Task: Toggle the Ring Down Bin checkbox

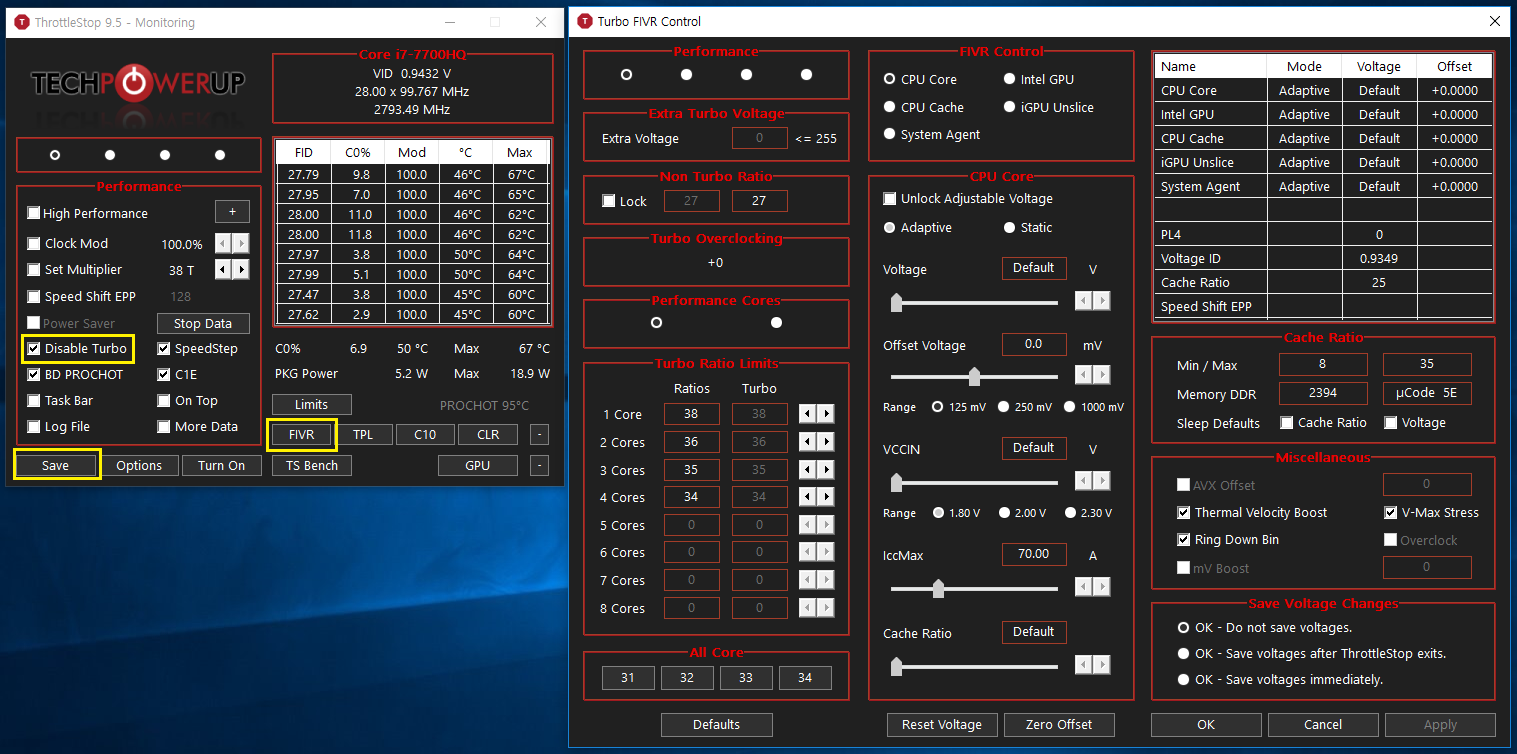Action: 1184,539
